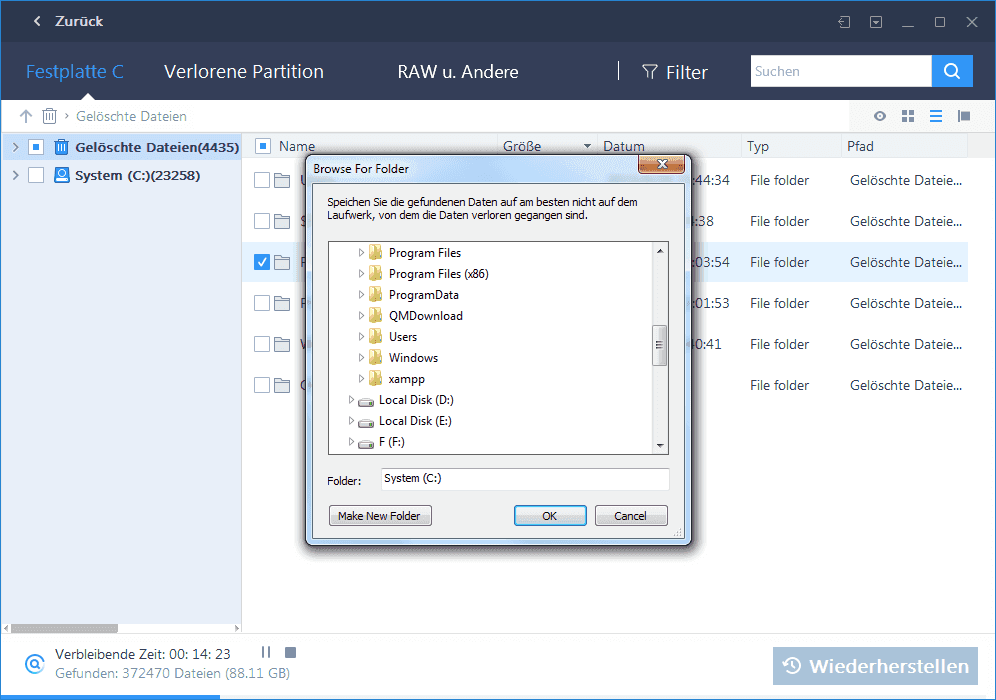Image resolution: width=996 pixels, height=700 pixels.
Task: Open the Filter funnel option
Action: tap(674, 72)
